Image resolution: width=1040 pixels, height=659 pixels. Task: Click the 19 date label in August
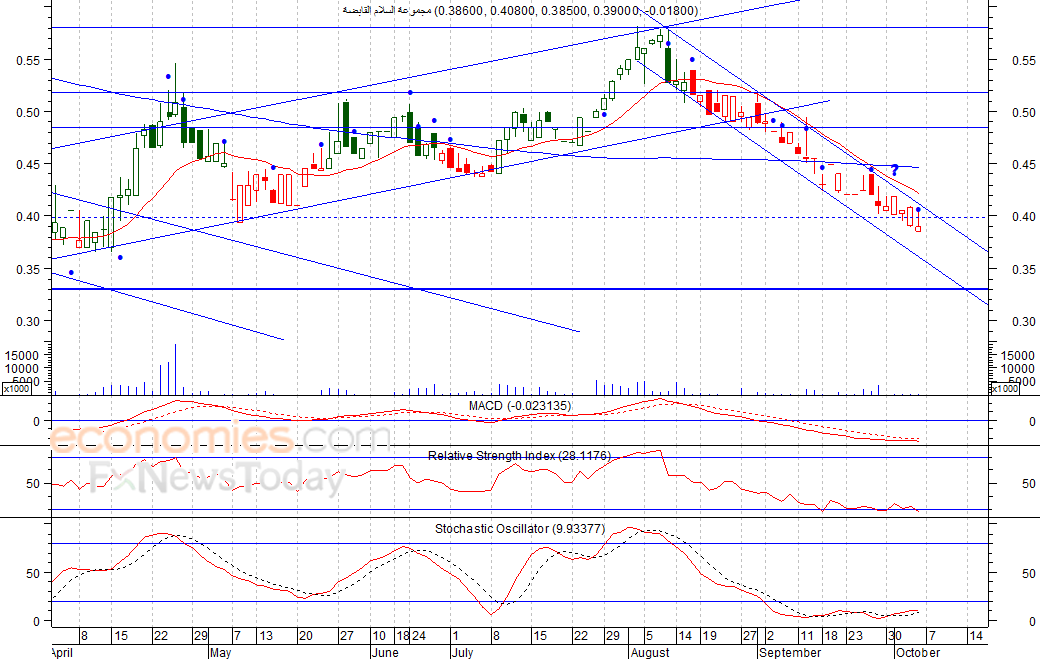(x=709, y=636)
